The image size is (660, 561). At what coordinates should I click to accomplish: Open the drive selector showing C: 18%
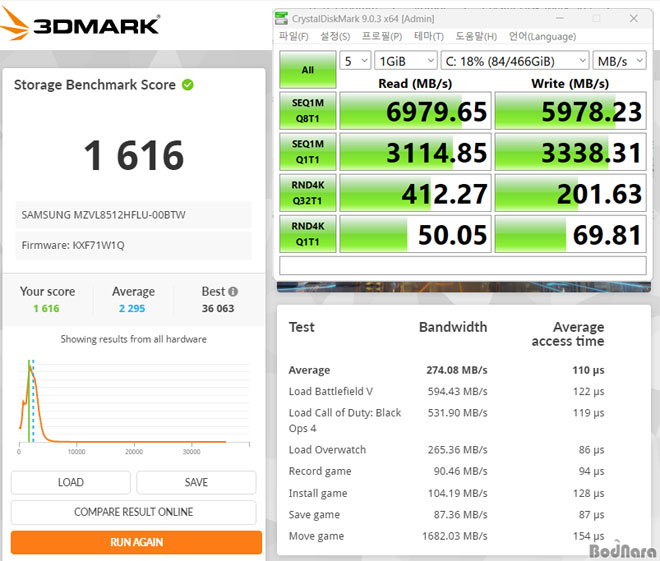[514, 61]
